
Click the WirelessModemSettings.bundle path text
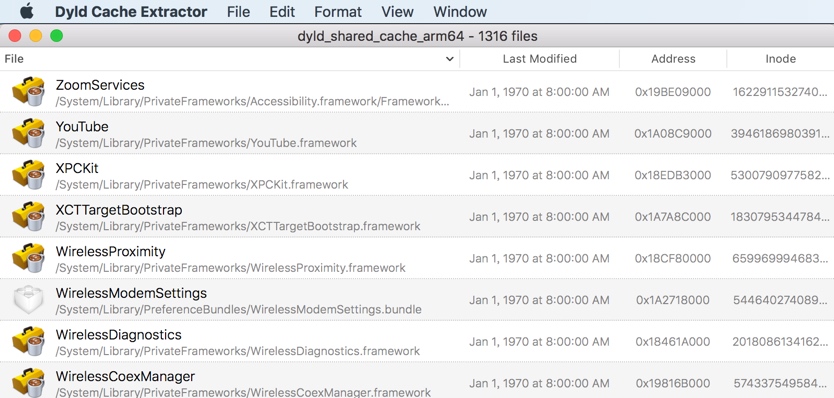click(238, 309)
